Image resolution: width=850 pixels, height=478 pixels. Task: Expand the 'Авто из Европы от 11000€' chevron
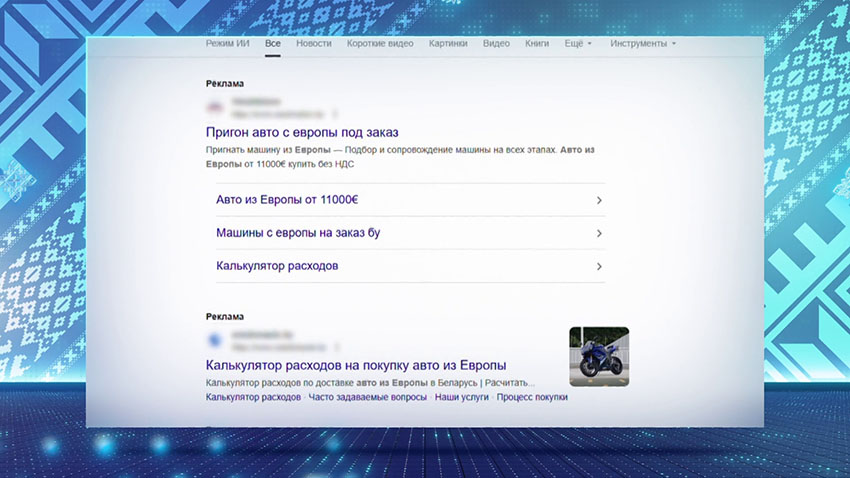[598, 200]
